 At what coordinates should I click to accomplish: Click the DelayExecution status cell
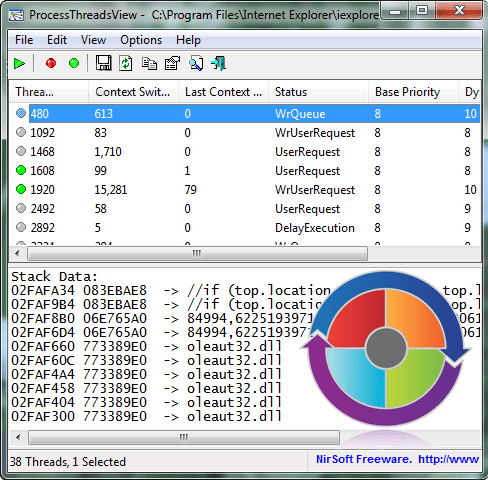click(315, 228)
